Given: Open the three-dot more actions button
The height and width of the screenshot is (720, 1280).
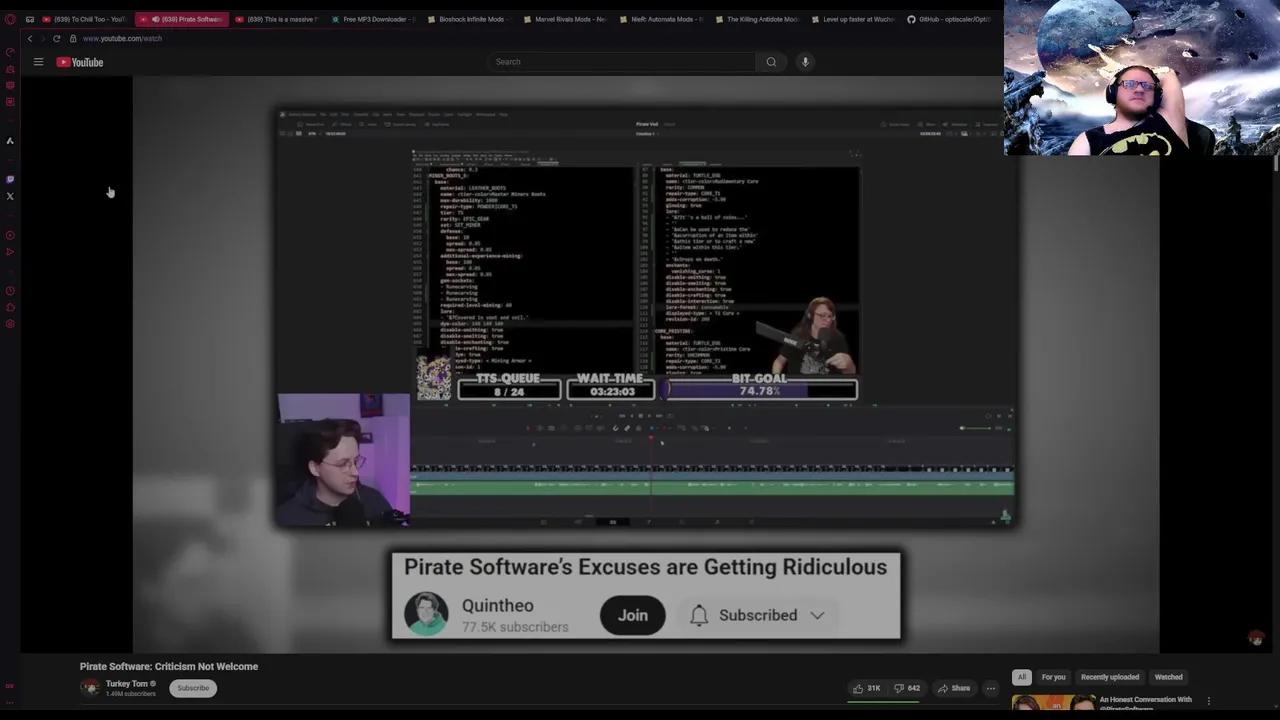Looking at the screenshot, I should pyautogui.click(x=991, y=688).
